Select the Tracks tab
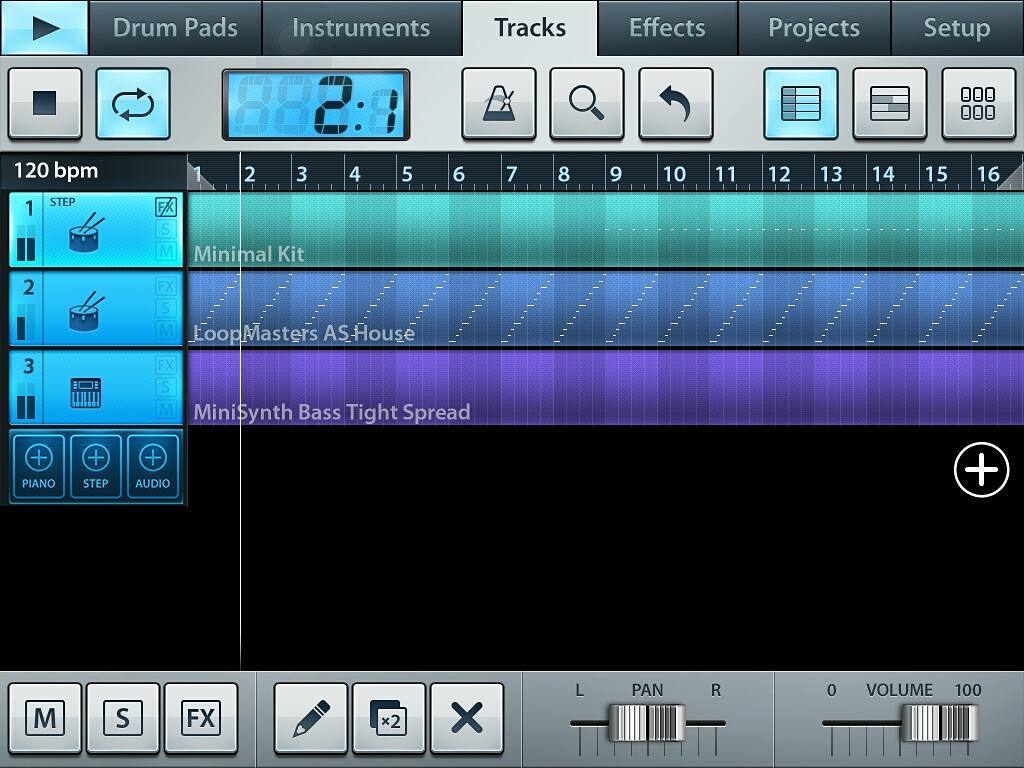The width and height of the screenshot is (1024, 768). (x=530, y=27)
